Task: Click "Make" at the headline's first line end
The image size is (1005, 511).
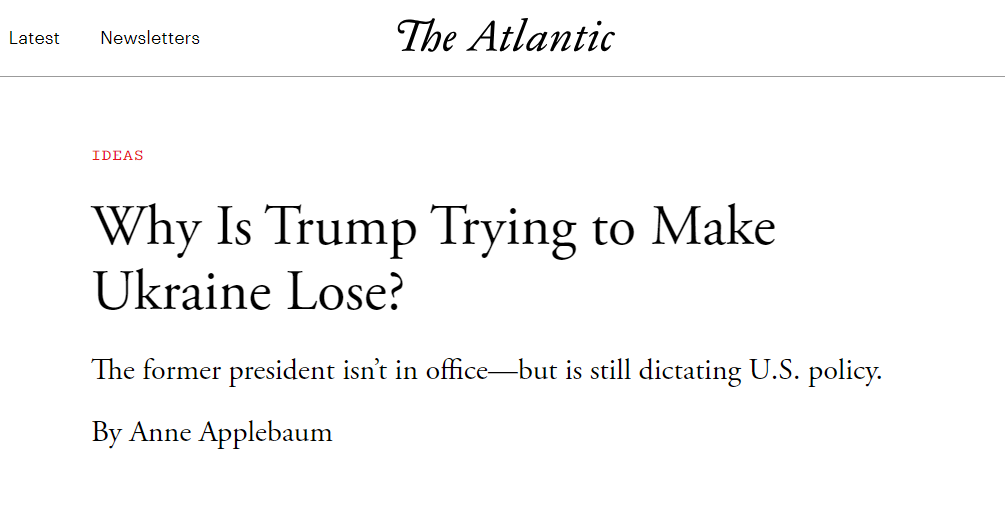Action: point(714,228)
